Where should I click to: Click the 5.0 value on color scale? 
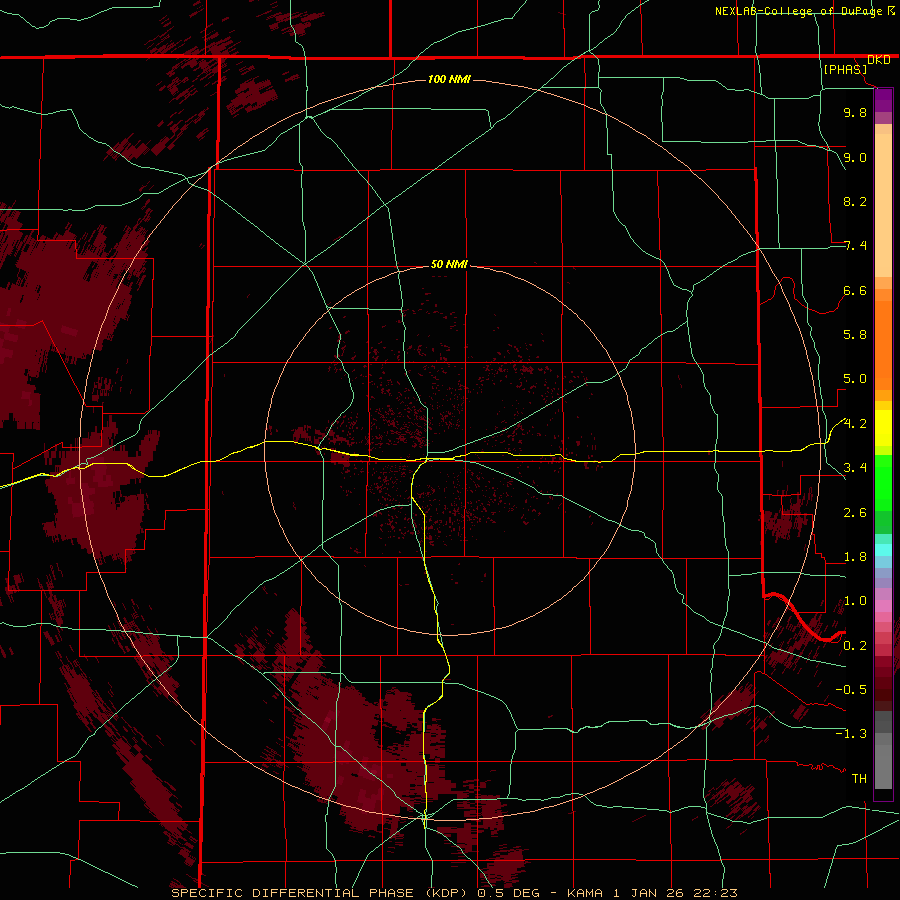(855, 379)
